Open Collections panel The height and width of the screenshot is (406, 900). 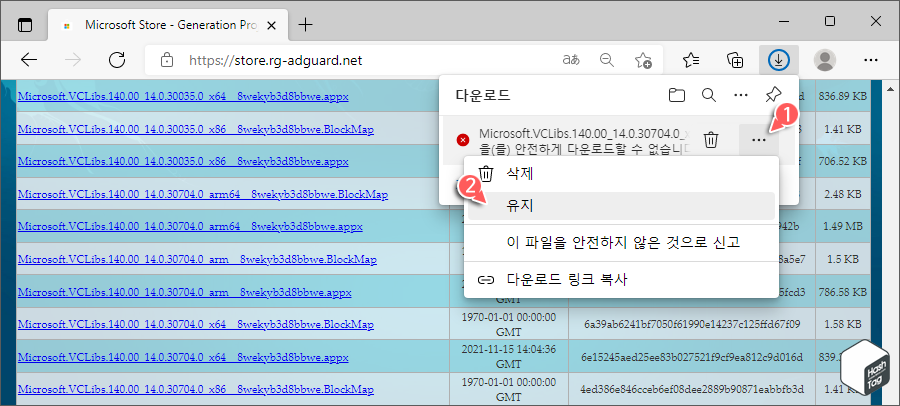click(735, 60)
